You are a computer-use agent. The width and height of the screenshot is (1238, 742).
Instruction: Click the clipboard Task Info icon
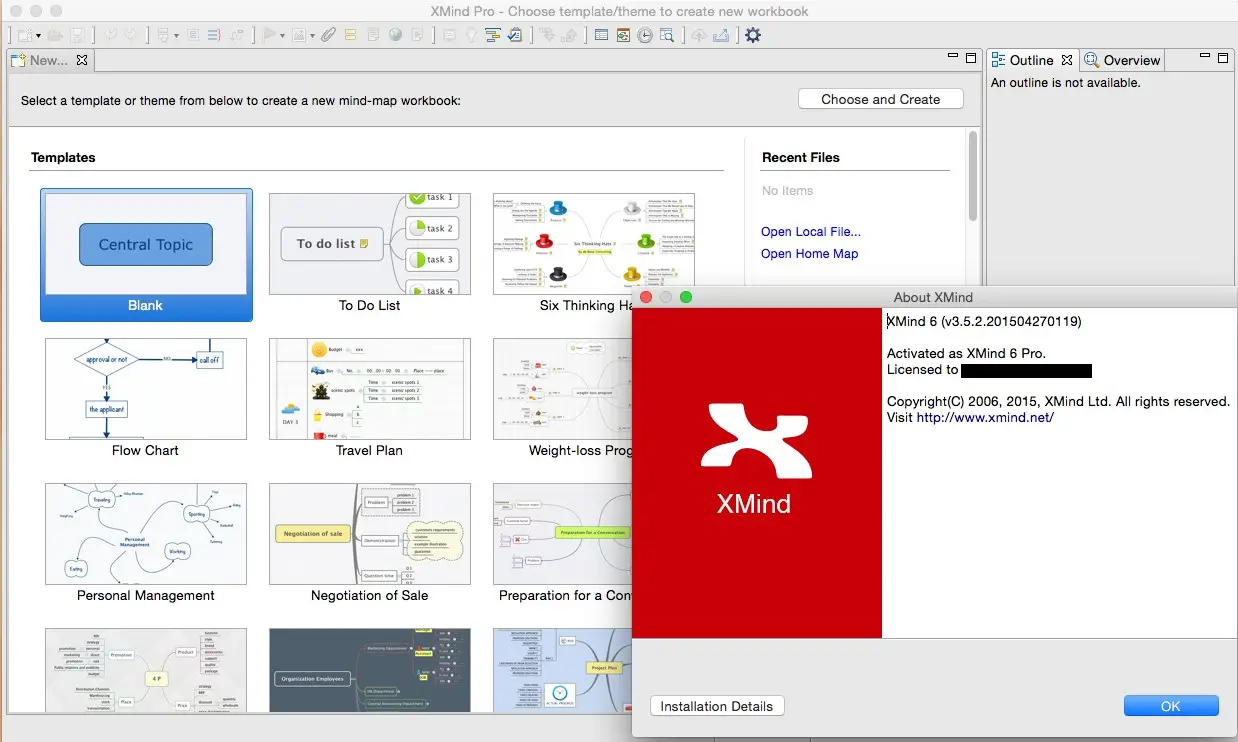coord(515,35)
